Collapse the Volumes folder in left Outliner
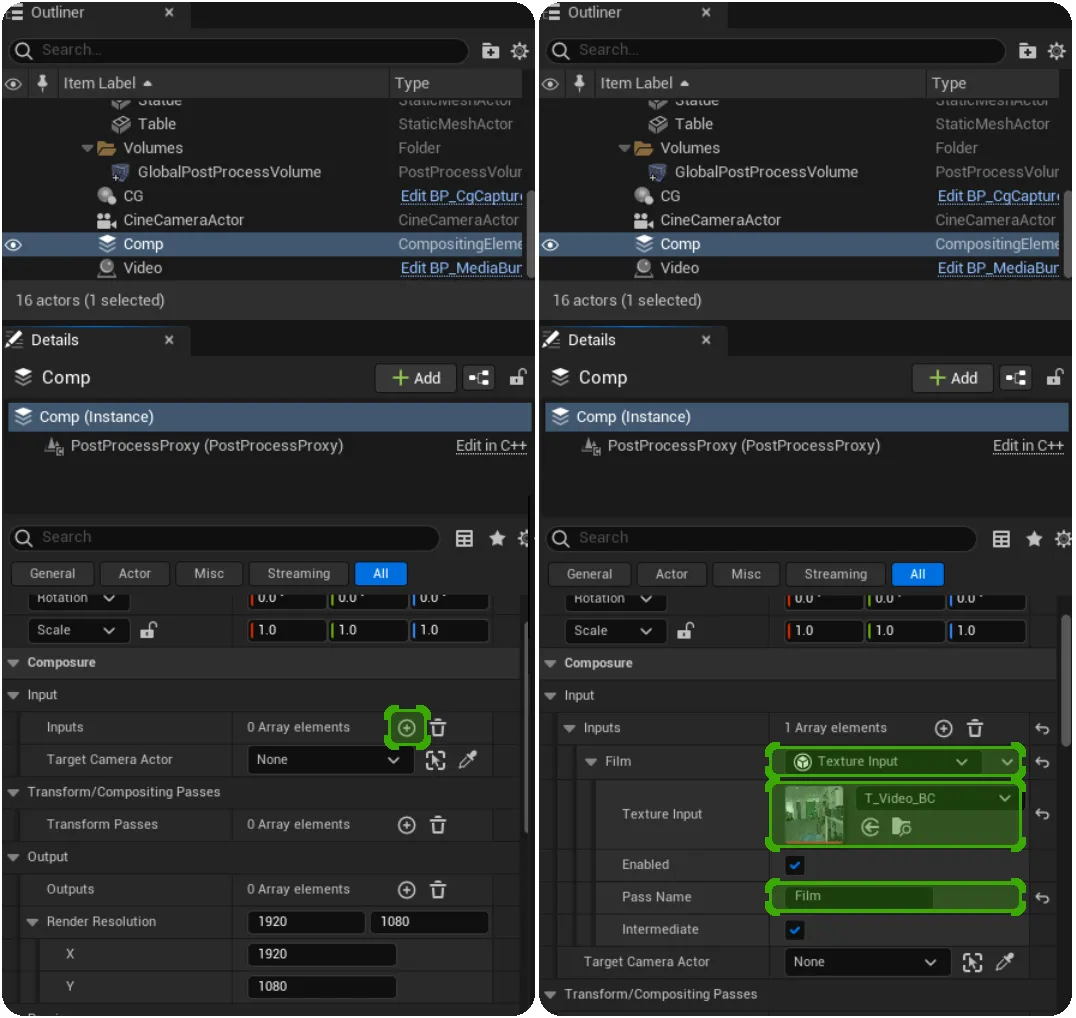Viewport: 1076px width, 1018px height. [87, 148]
